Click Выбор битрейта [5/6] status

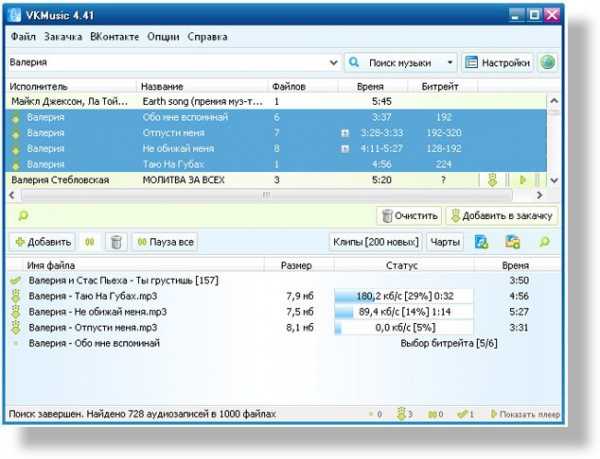coord(449,343)
